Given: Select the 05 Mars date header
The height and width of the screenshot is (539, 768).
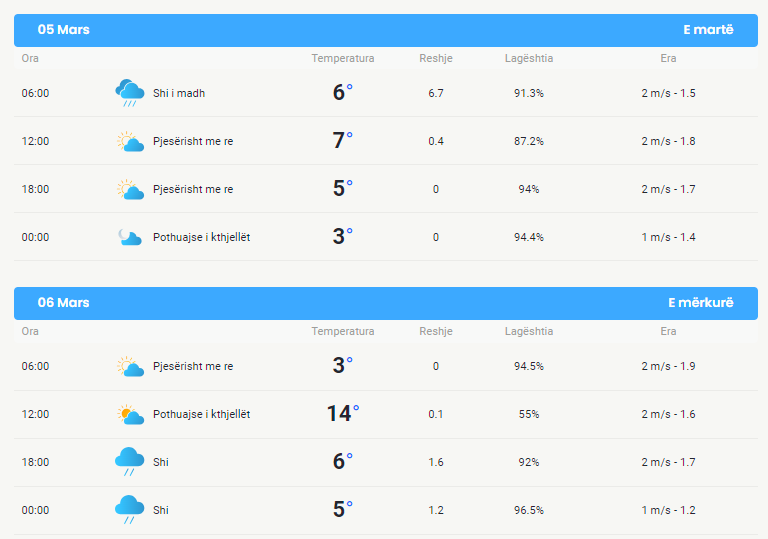Looking at the screenshot, I should [x=64, y=29].
